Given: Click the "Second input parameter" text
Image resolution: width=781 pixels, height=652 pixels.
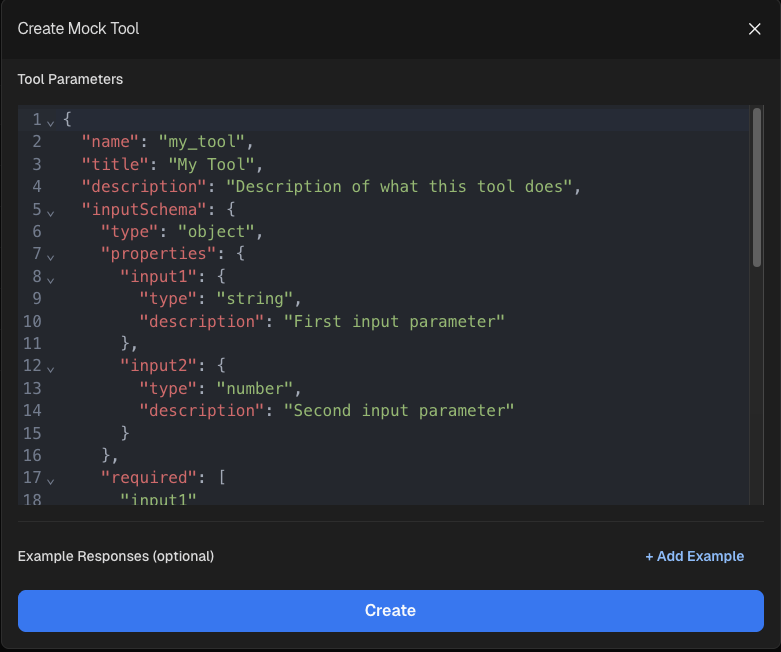Looking at the screenshot, I should click(x=398, y=411).
